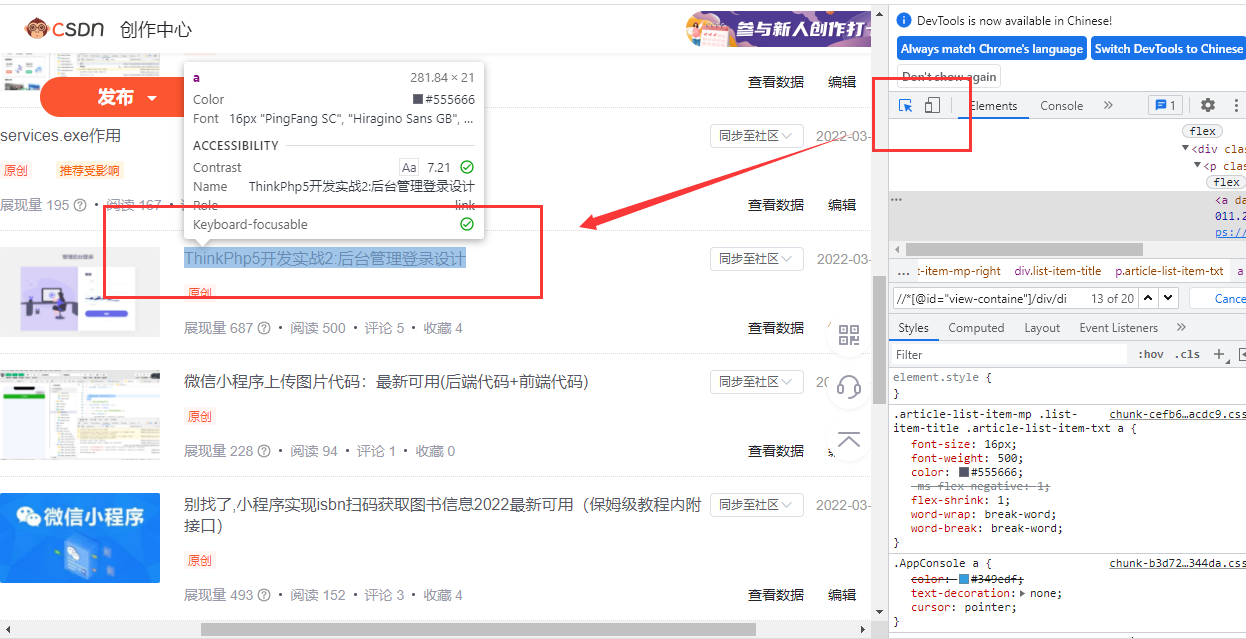This screenshot has width=1246, height=639.
Task: Expand text-decoration shorthand triangle
Action: coord(1022,593)
